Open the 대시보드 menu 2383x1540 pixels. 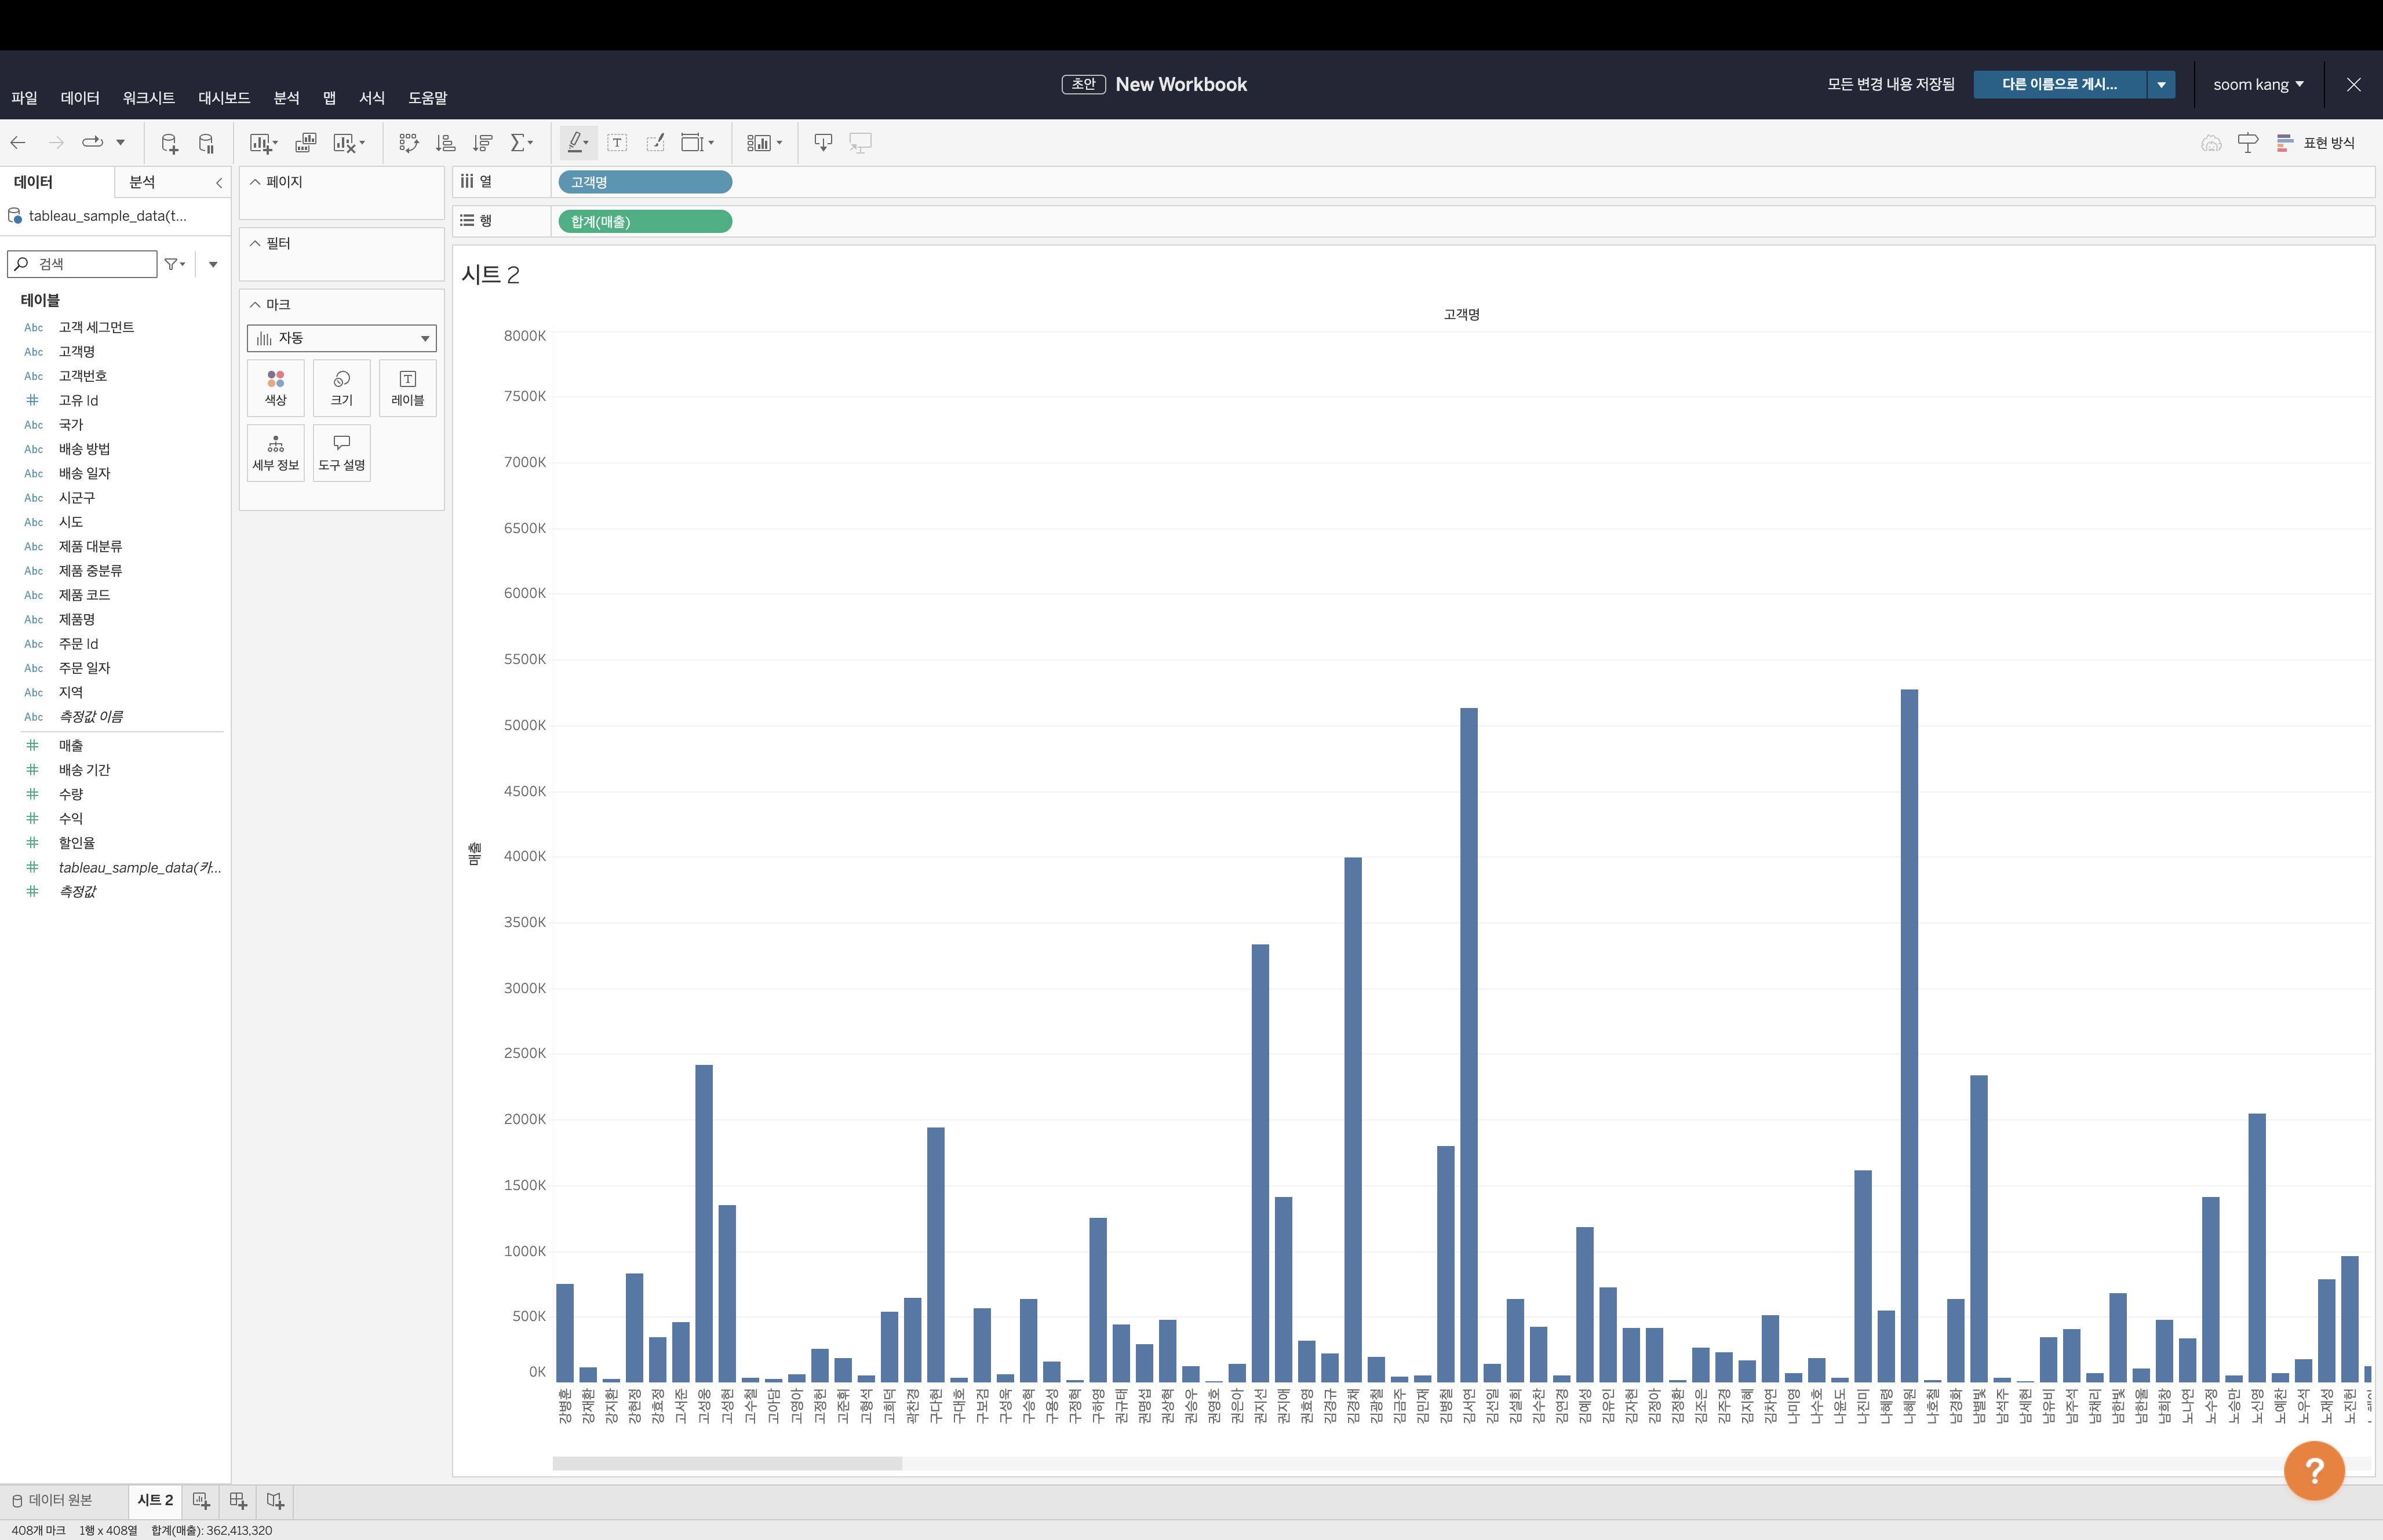point(224,98)
